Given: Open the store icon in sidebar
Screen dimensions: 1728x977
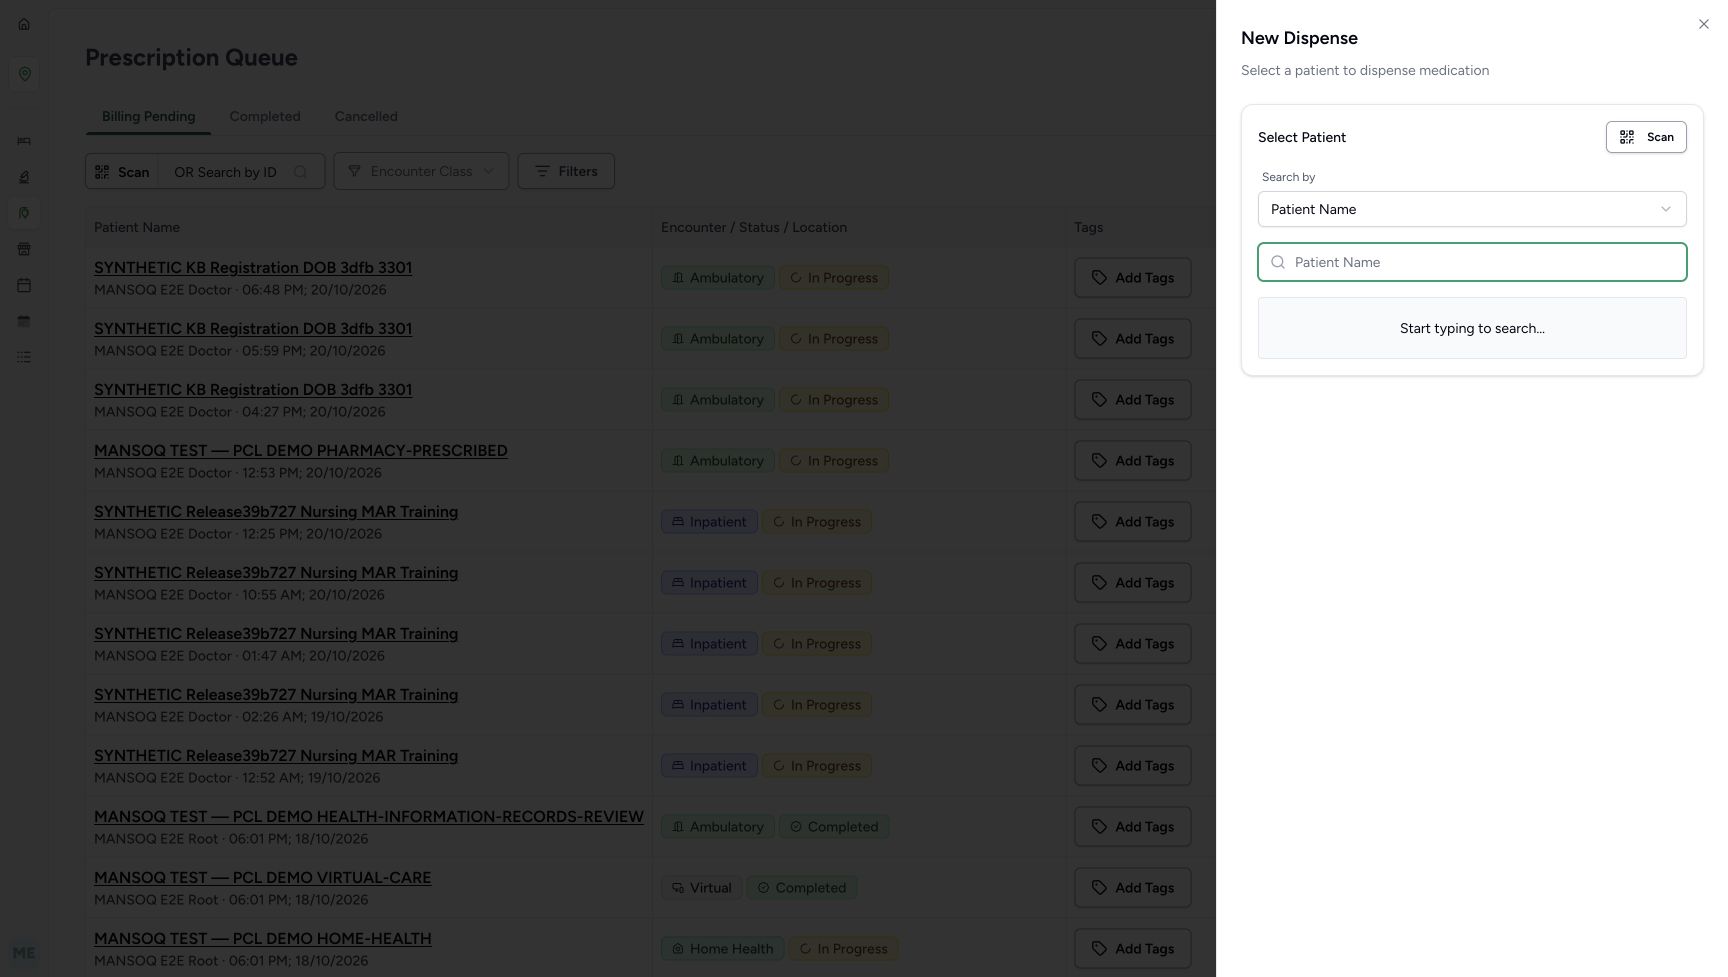Looking at the screenshot, I should click(24, 249).
